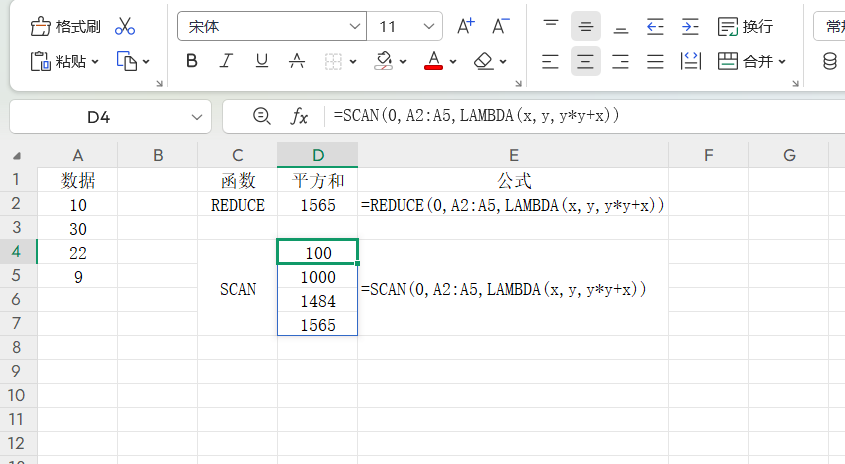Click the Cut scissors icon

coord(125,26)
